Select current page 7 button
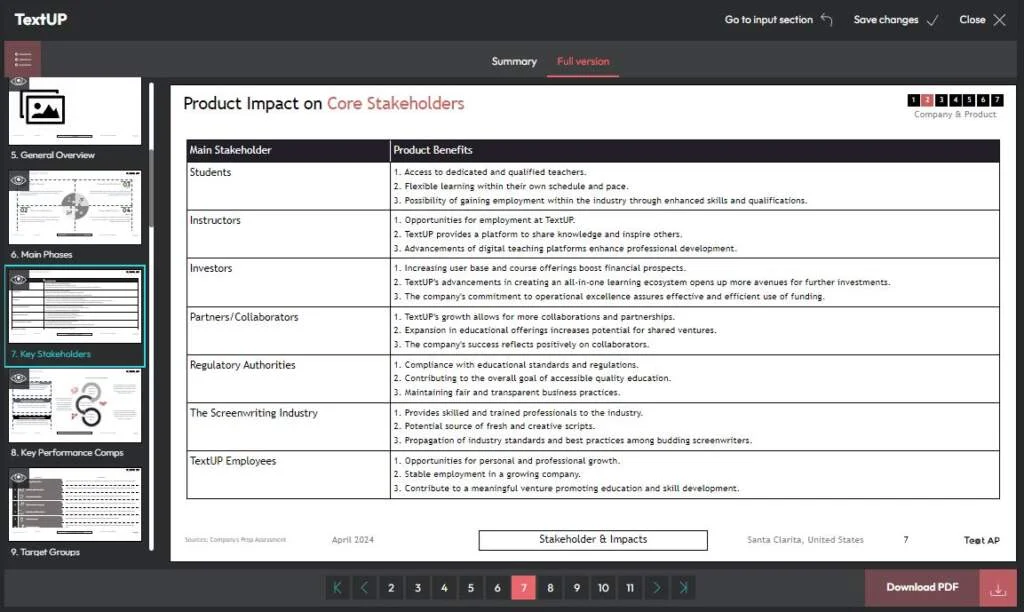 pos(524,588)
